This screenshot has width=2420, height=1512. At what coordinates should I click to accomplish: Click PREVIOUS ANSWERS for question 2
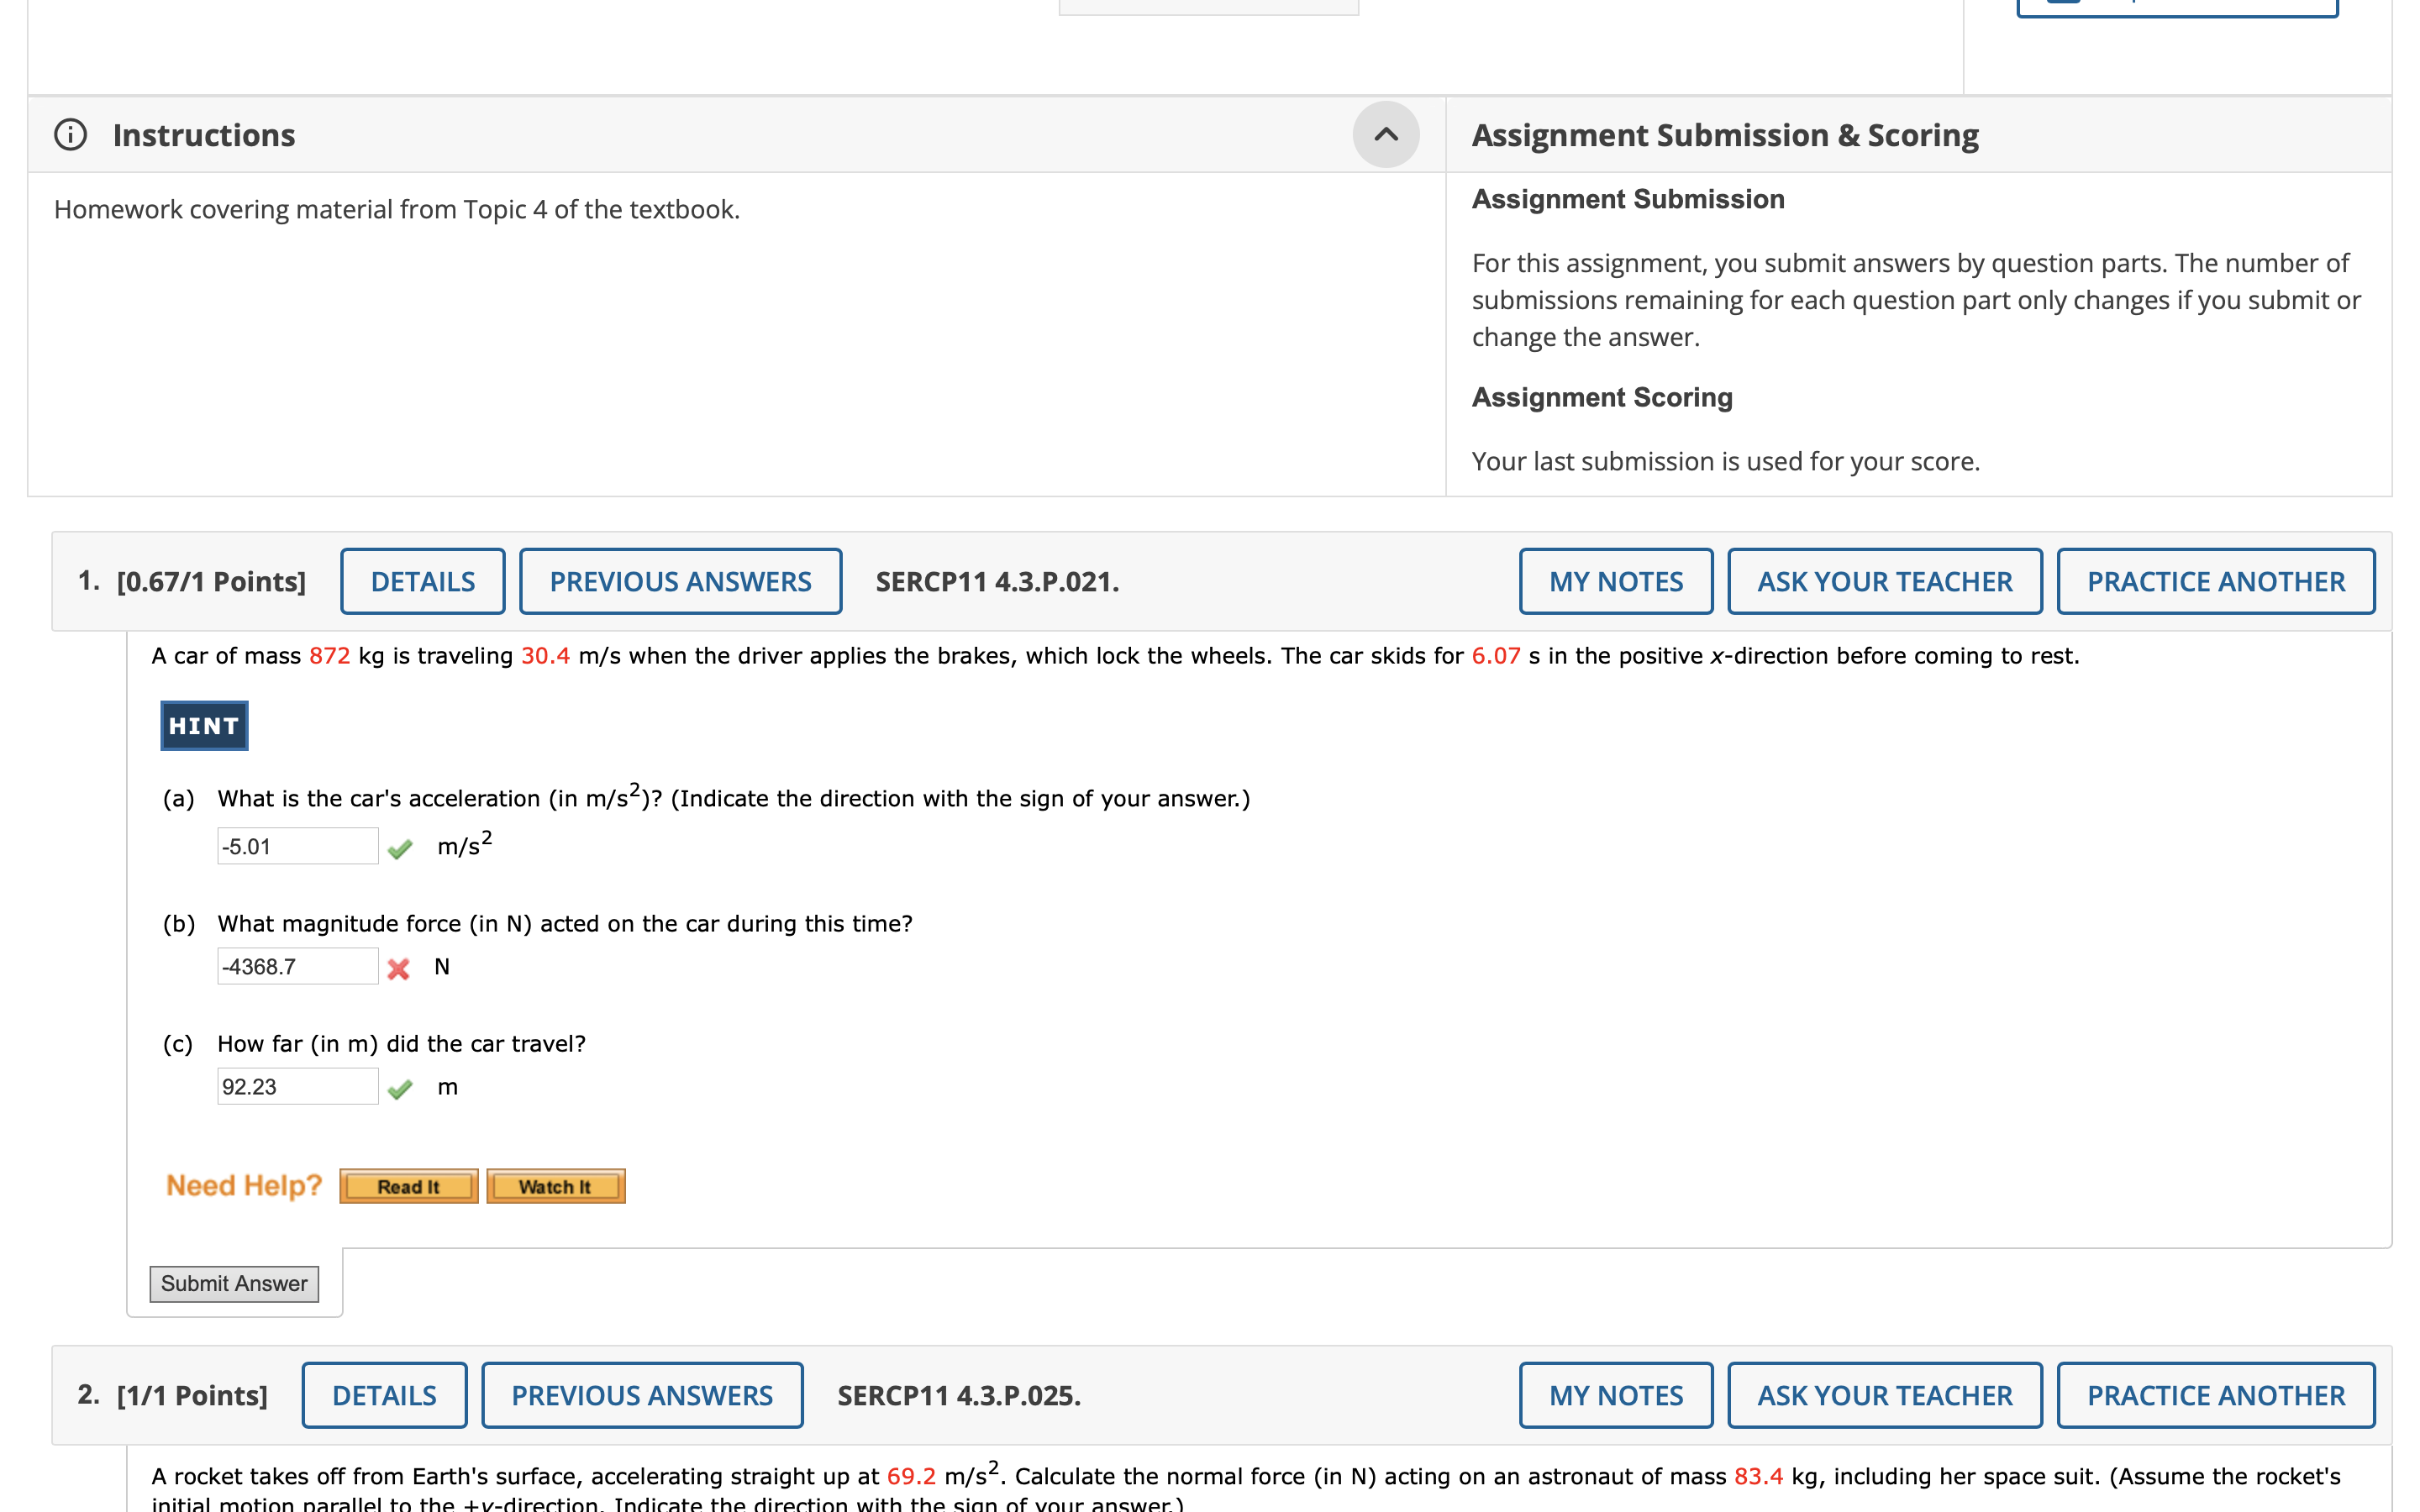click(x=642, y=1394)
